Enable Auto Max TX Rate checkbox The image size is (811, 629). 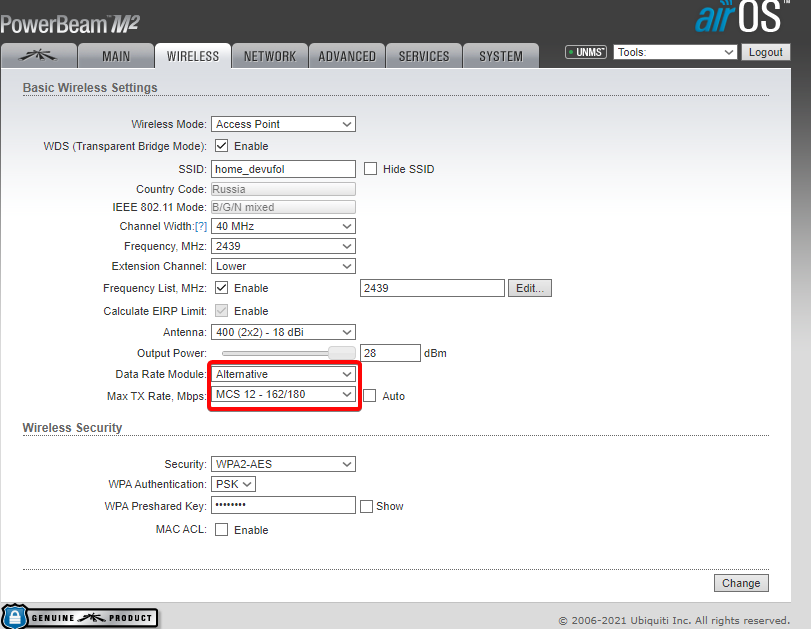[x=370, y=396]
